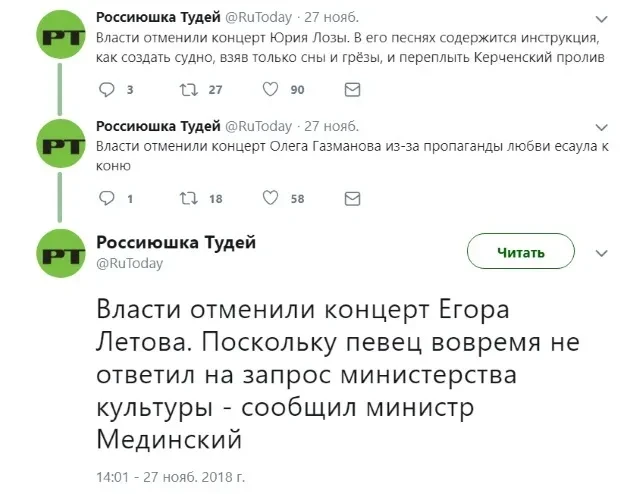This screenshot has height=494, width=640.
Task: Reply to the Yuri Loza concert tweet
Action: pos(108,90)
